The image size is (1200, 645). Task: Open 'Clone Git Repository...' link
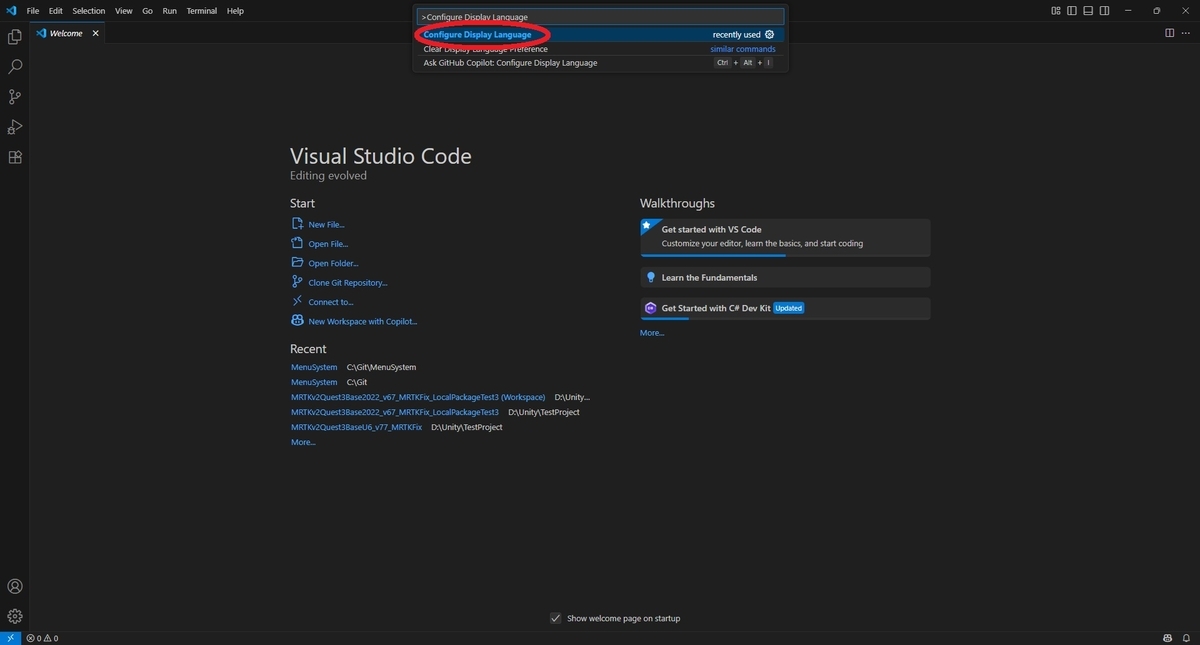coord(347,282)
